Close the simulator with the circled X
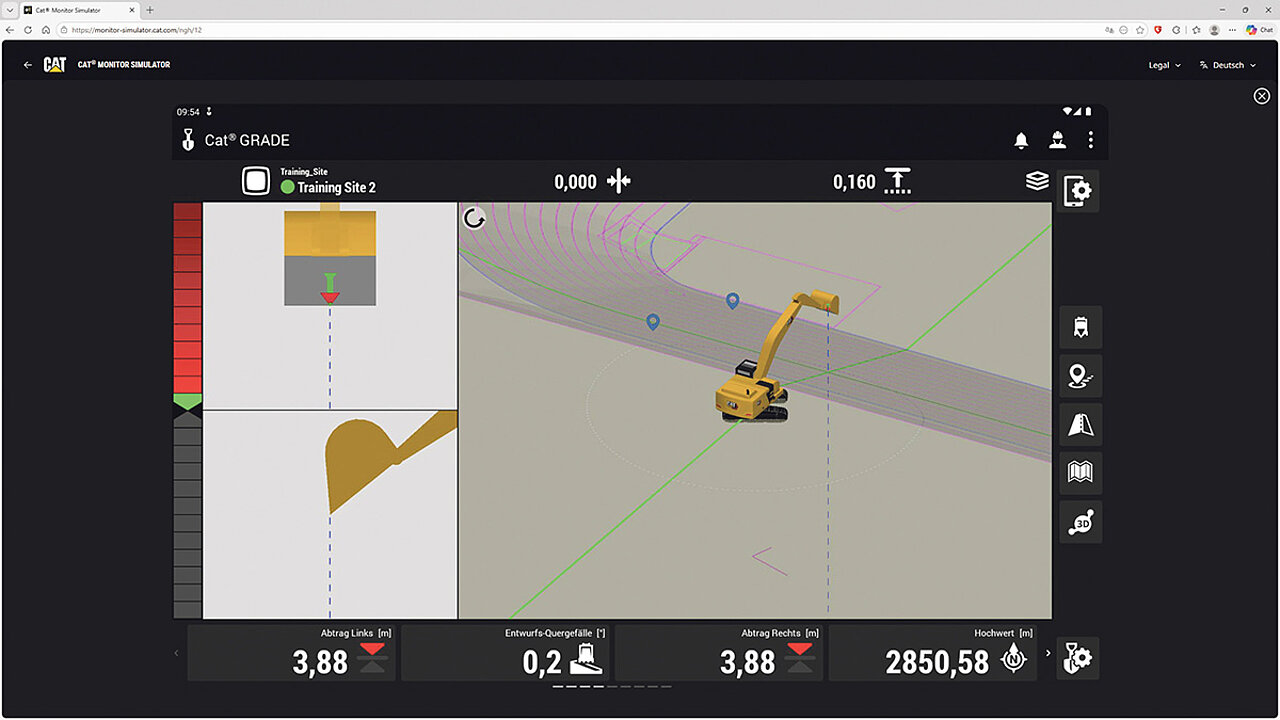This screenshot has height=720, width=1280. tap(1262, 95)
